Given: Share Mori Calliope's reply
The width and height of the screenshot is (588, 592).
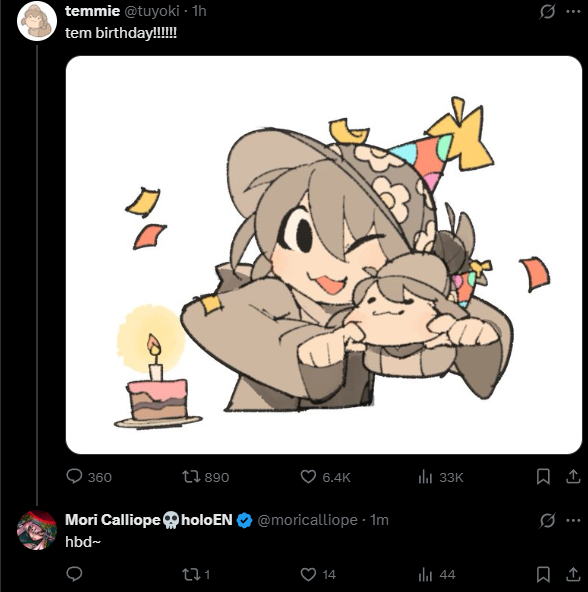Looking at the screenshot, I should [x=573, y=574].
